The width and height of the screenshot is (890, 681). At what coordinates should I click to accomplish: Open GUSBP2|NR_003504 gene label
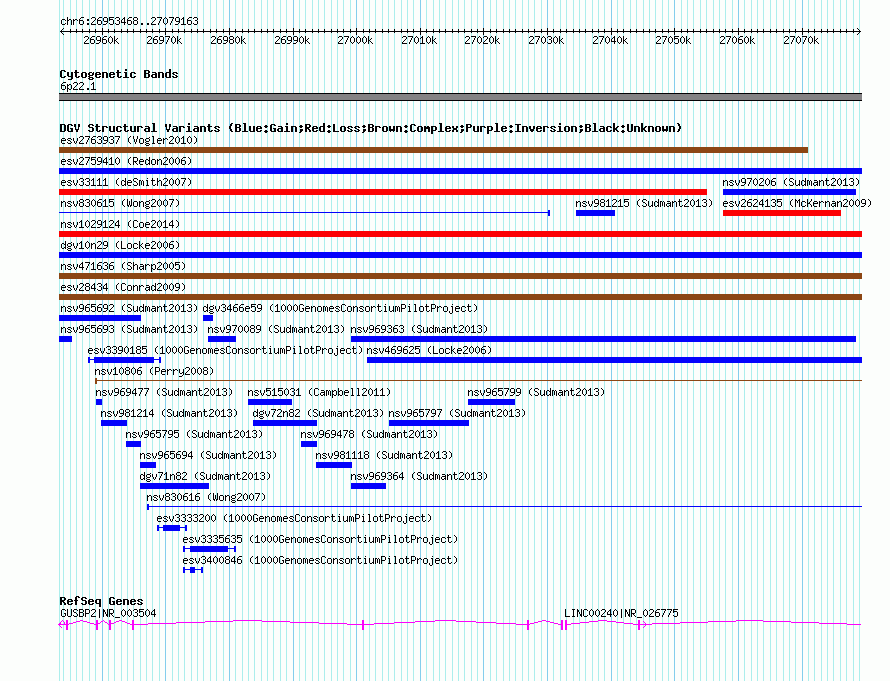click(x=108, y=613)
